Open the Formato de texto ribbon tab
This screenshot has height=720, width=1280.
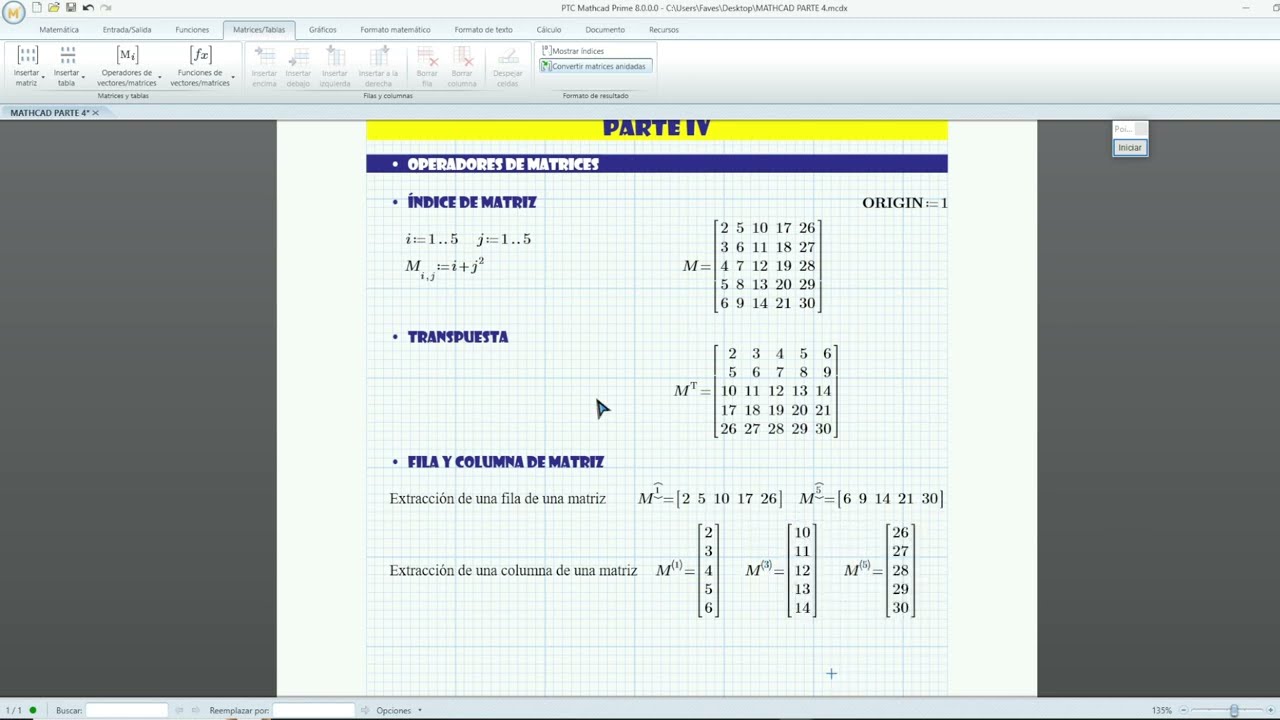click(483, 30)
